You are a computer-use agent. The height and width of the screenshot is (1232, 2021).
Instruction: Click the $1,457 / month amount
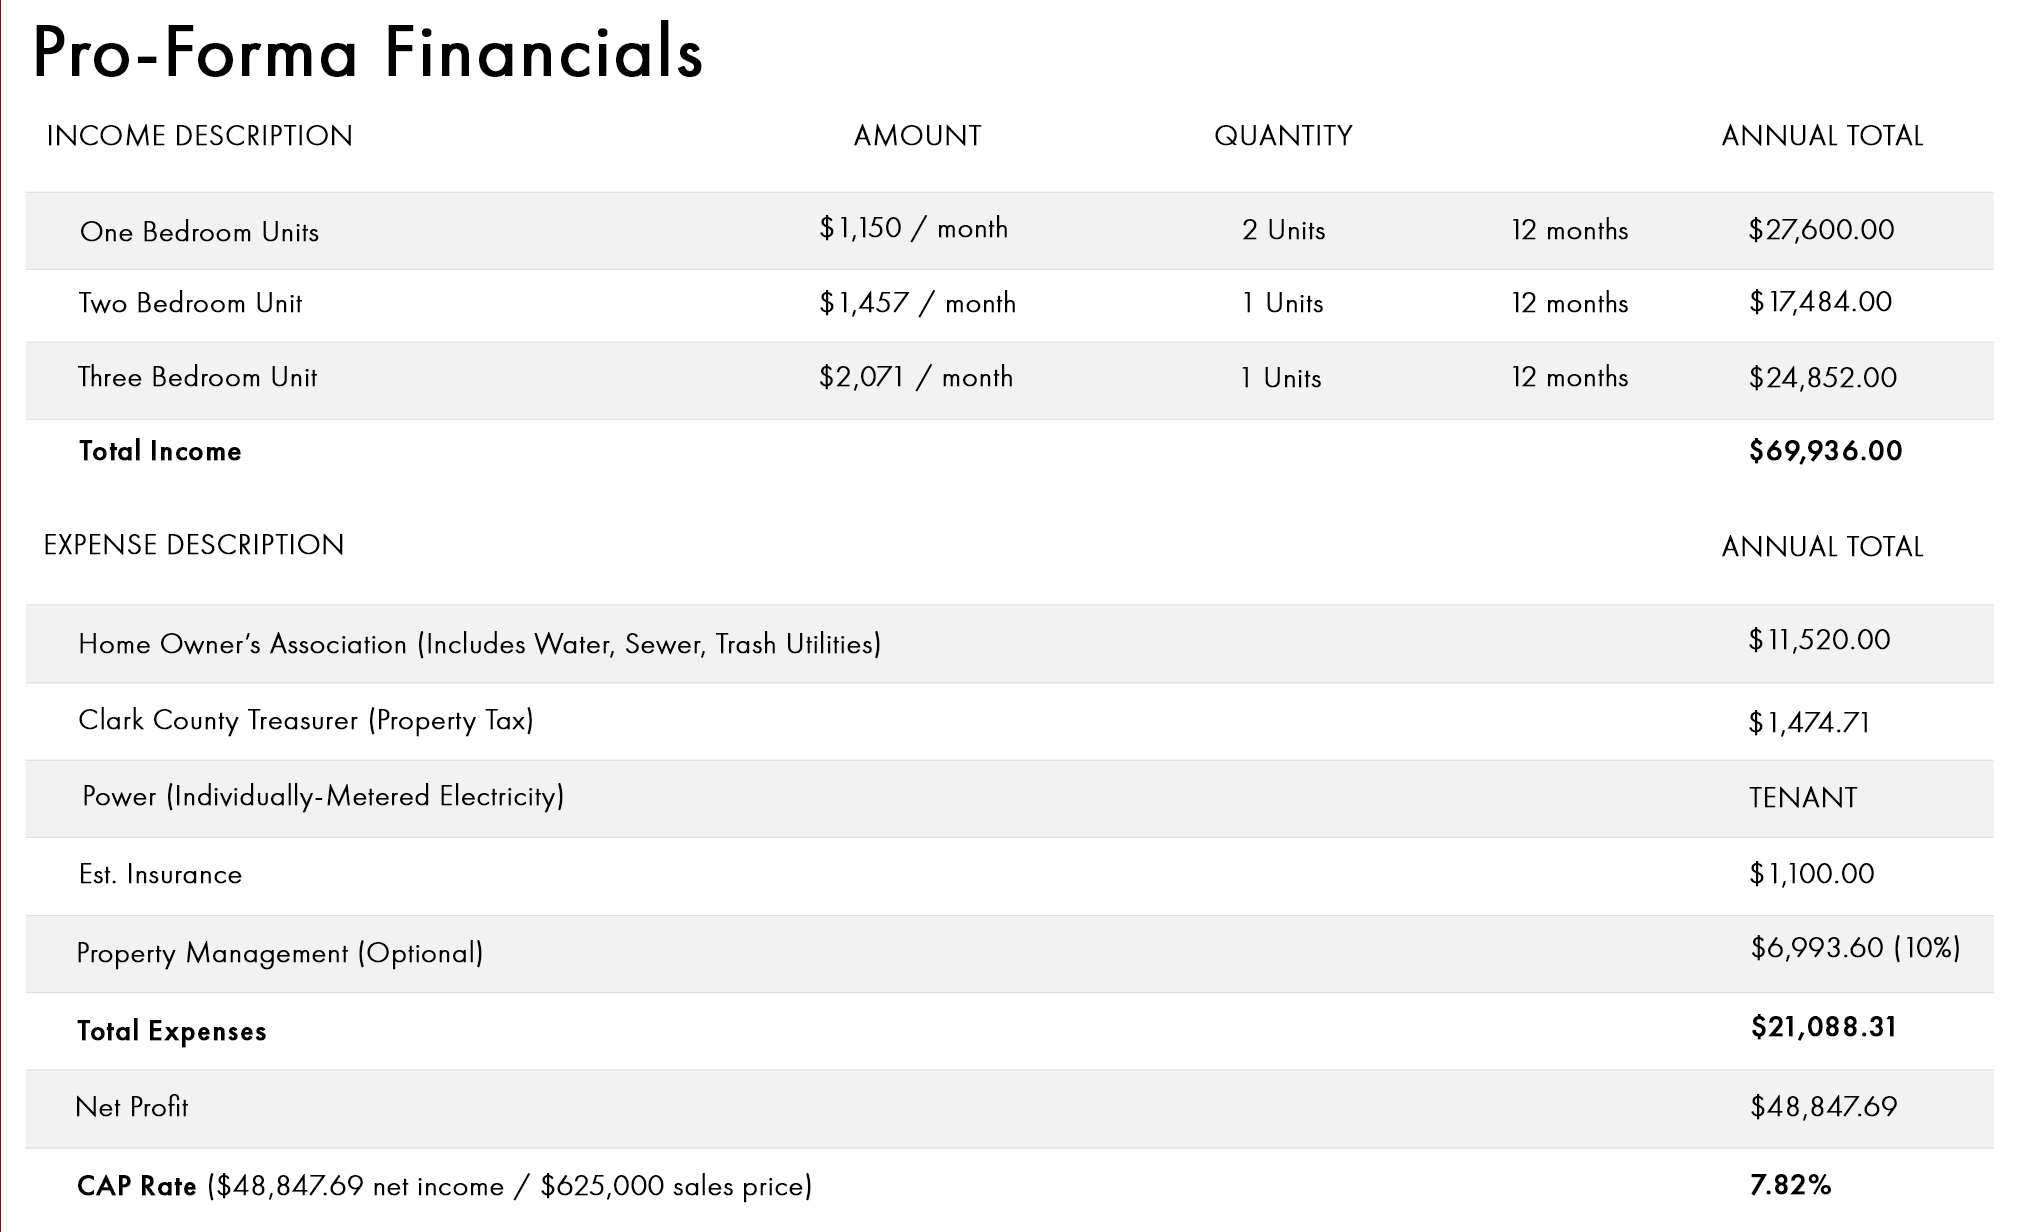click(x=917, y=303)
